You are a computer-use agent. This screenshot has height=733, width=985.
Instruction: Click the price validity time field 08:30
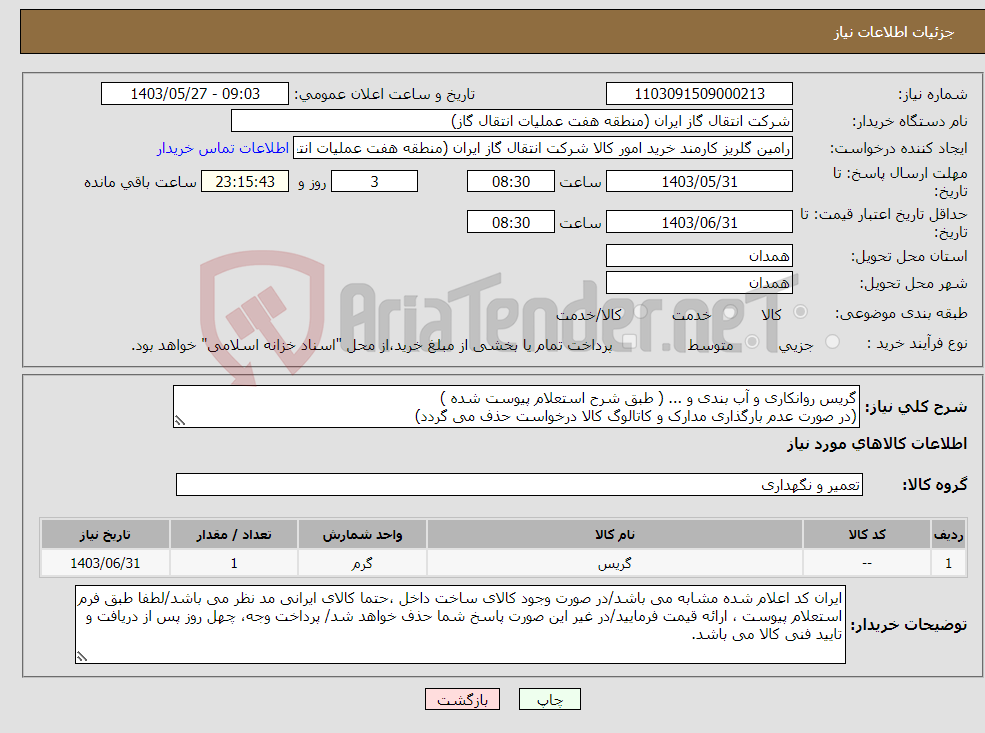click(x=511, y=222)
